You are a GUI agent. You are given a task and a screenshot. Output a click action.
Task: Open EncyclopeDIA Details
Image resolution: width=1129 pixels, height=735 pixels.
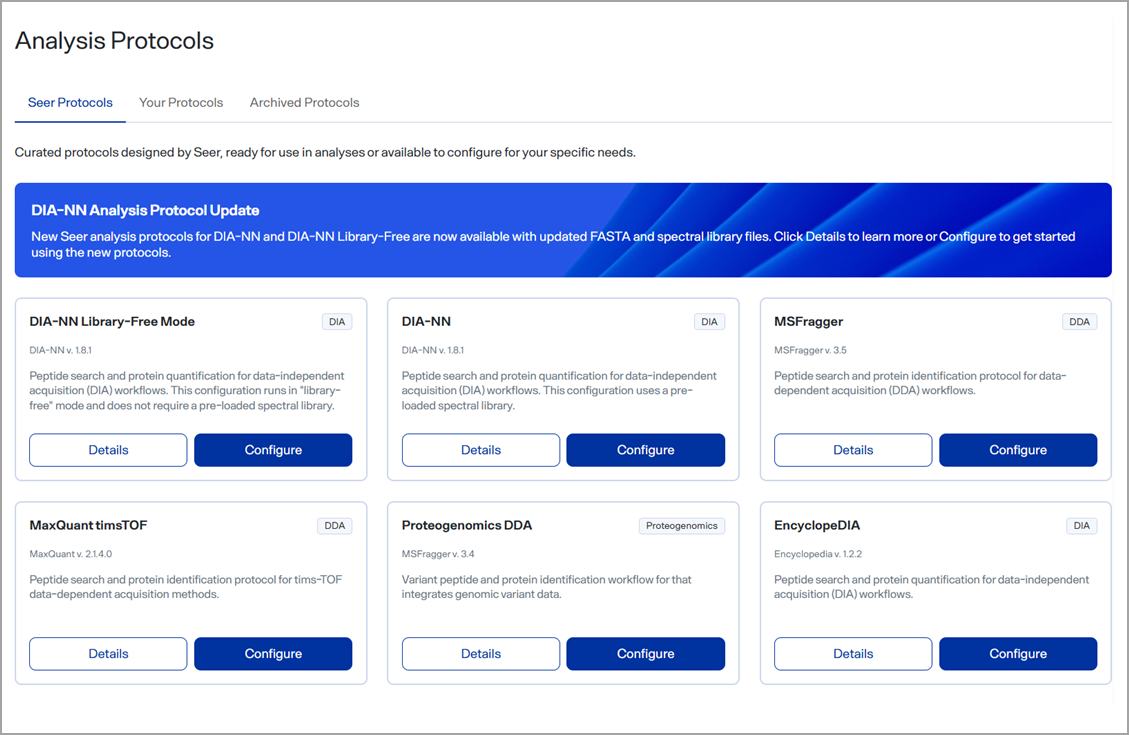[853, 654]
